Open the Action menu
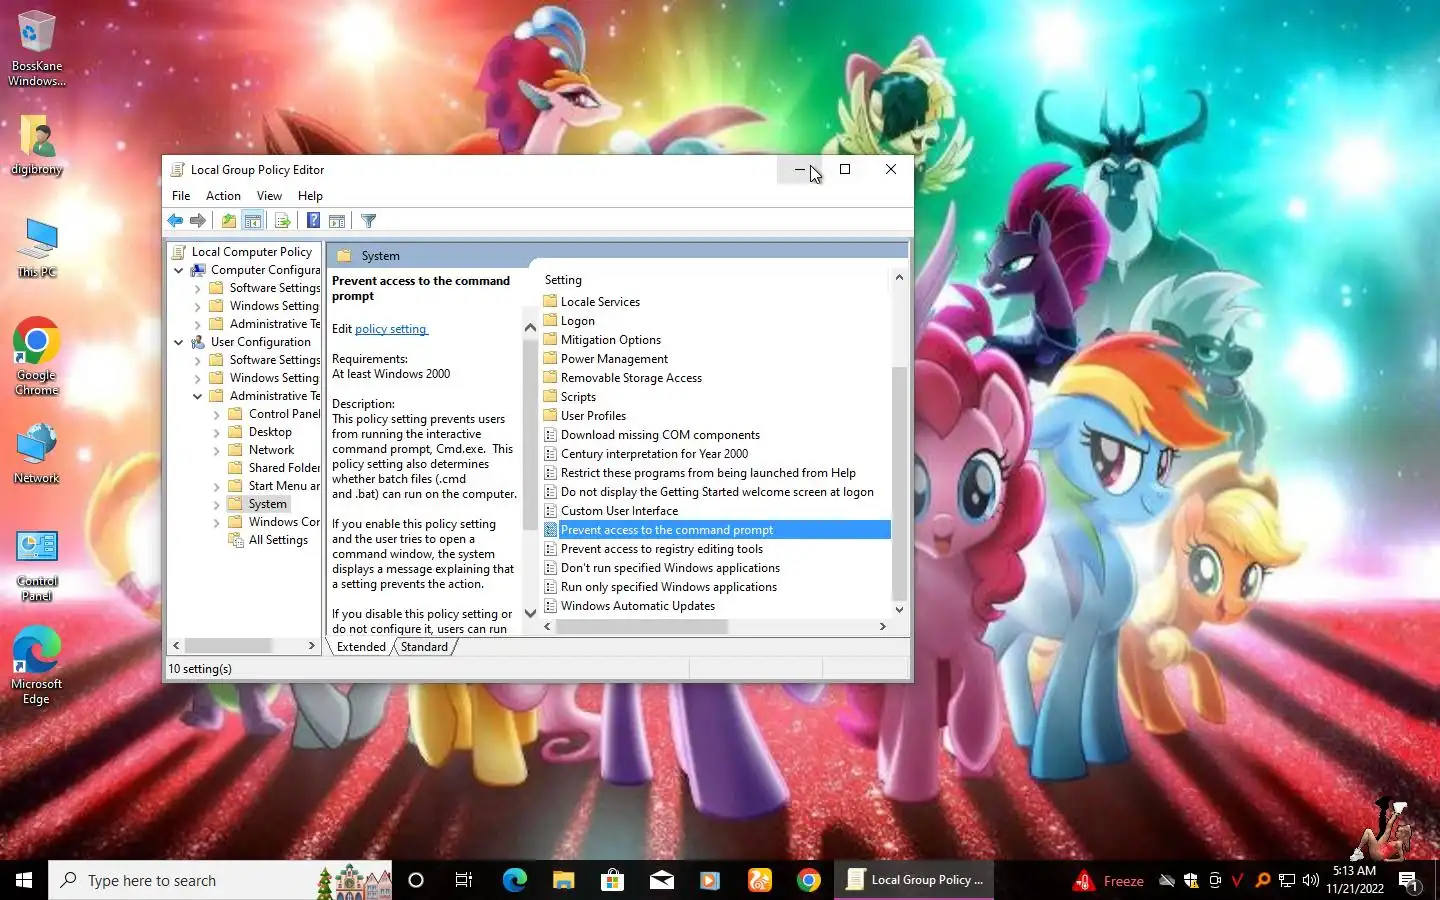The height and width of the screenshot is (900, 1440). click(223, 196)
